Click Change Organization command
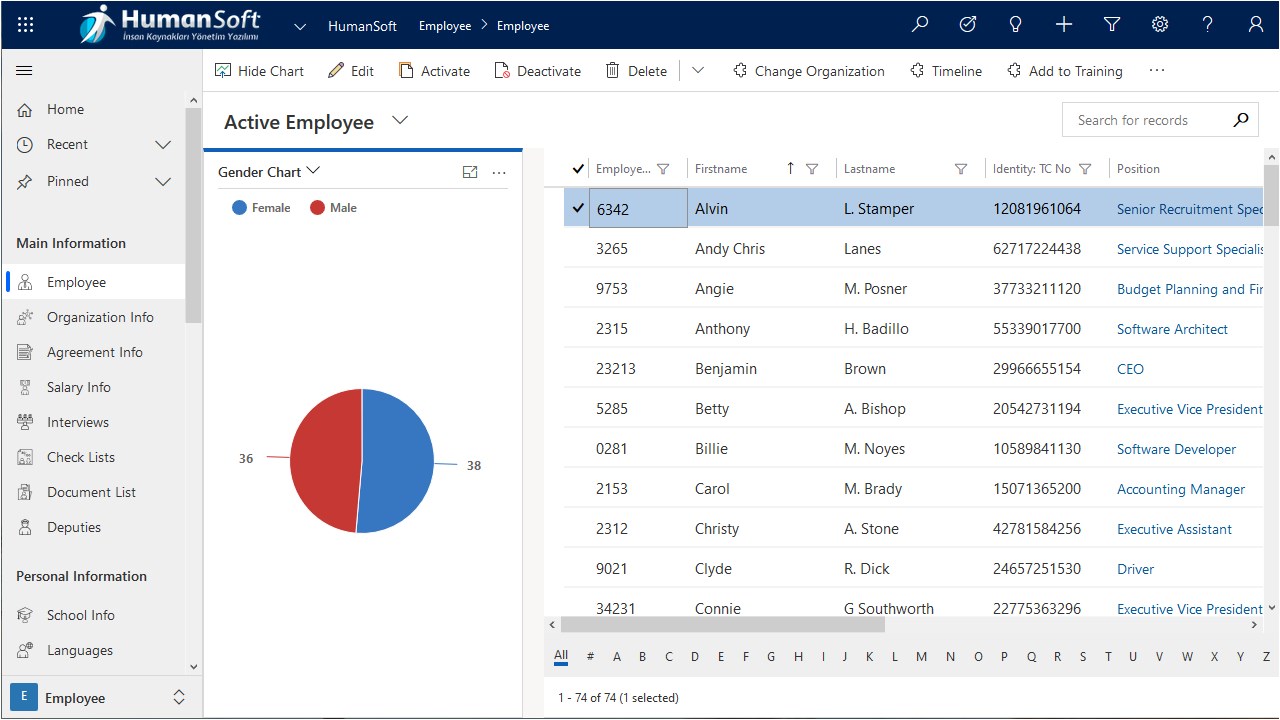This screenshot has height=720, width=1280. click(808, 71)
